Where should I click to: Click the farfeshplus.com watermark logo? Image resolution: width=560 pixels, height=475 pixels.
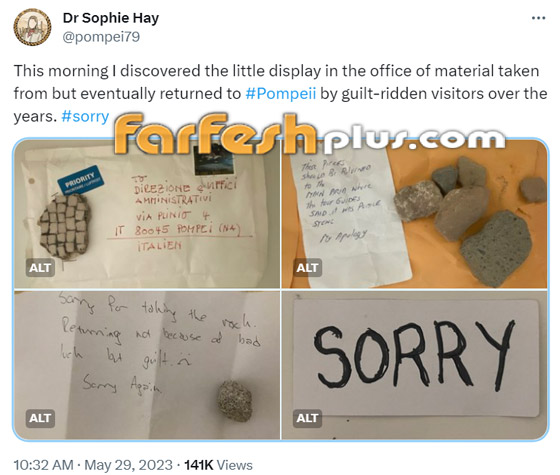310,135
